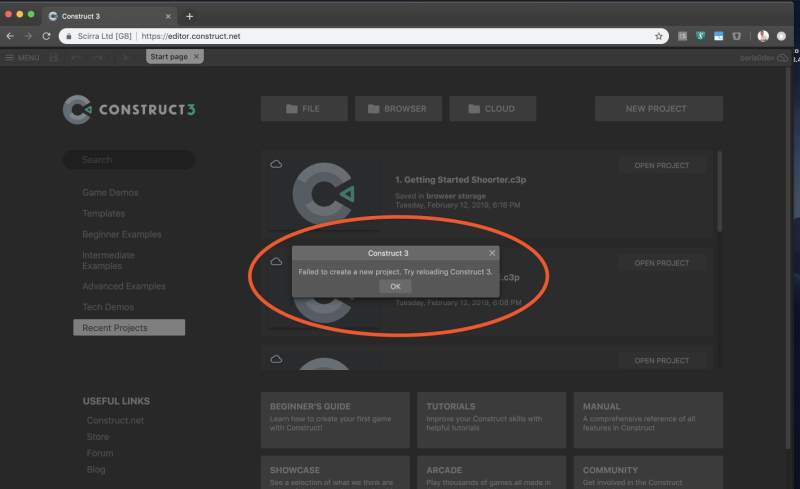Viewport: 800px width, 489px height.
Task: Click the Save icon in the toolbar
Action: [54, 57]
